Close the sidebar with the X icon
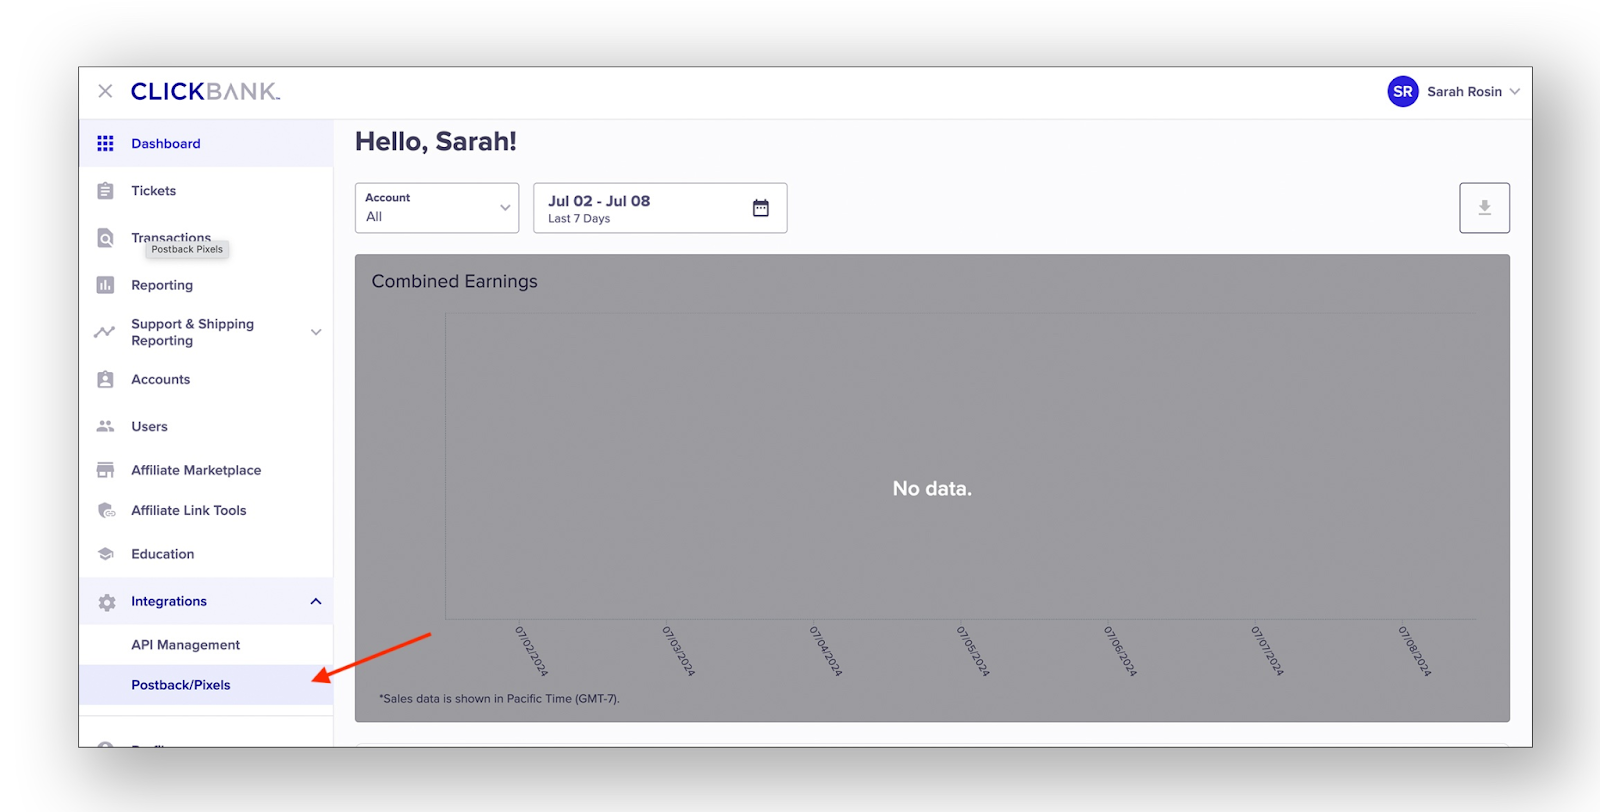 coord(105,91)
